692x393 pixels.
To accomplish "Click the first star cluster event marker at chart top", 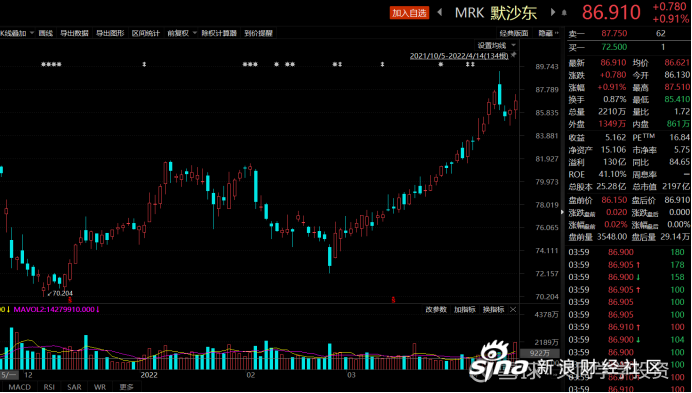I will (51, 64).
